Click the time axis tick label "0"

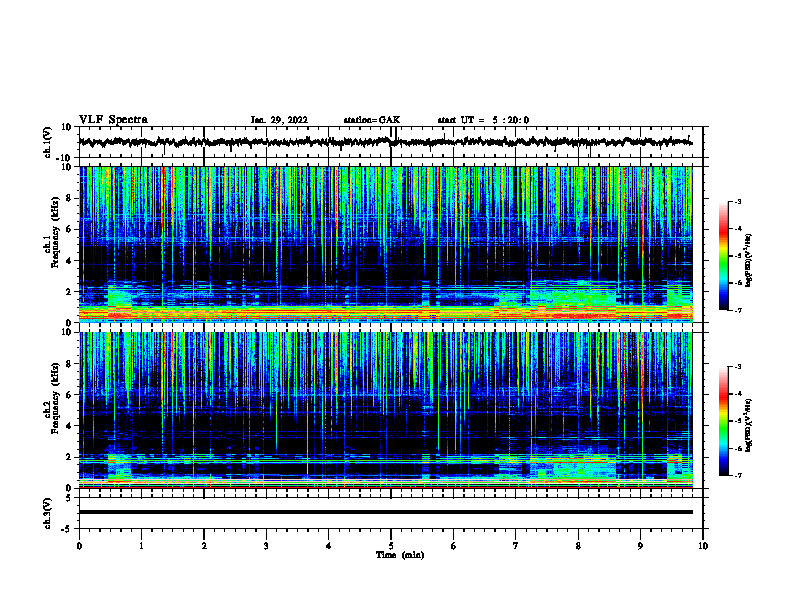(79, 546)
